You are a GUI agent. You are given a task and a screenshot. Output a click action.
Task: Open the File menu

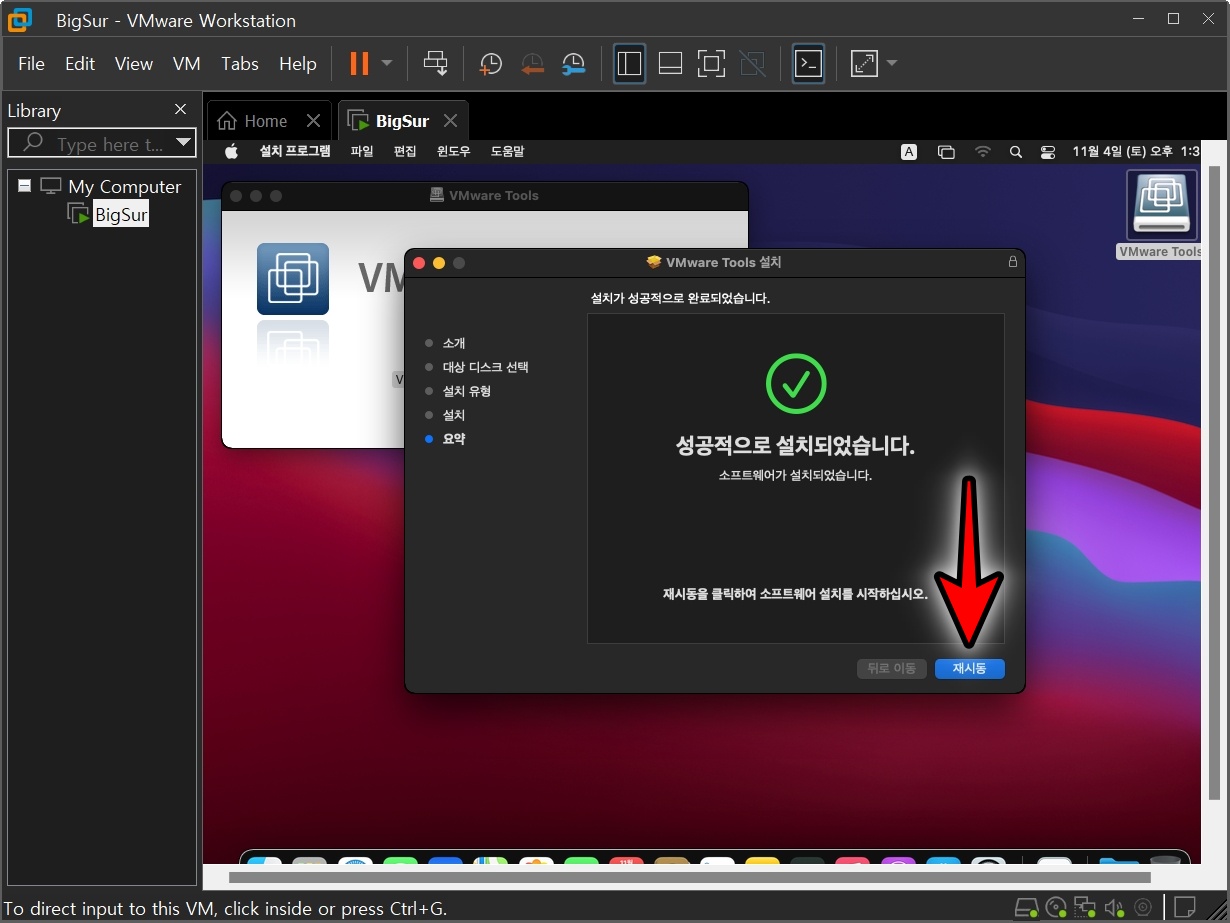coord(31,64)
